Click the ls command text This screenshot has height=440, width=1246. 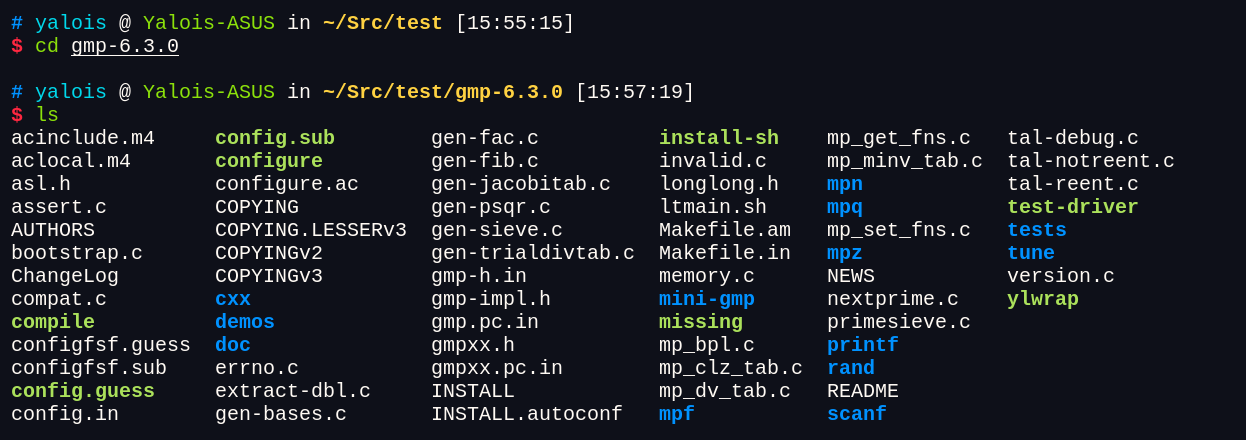[47, 115]
